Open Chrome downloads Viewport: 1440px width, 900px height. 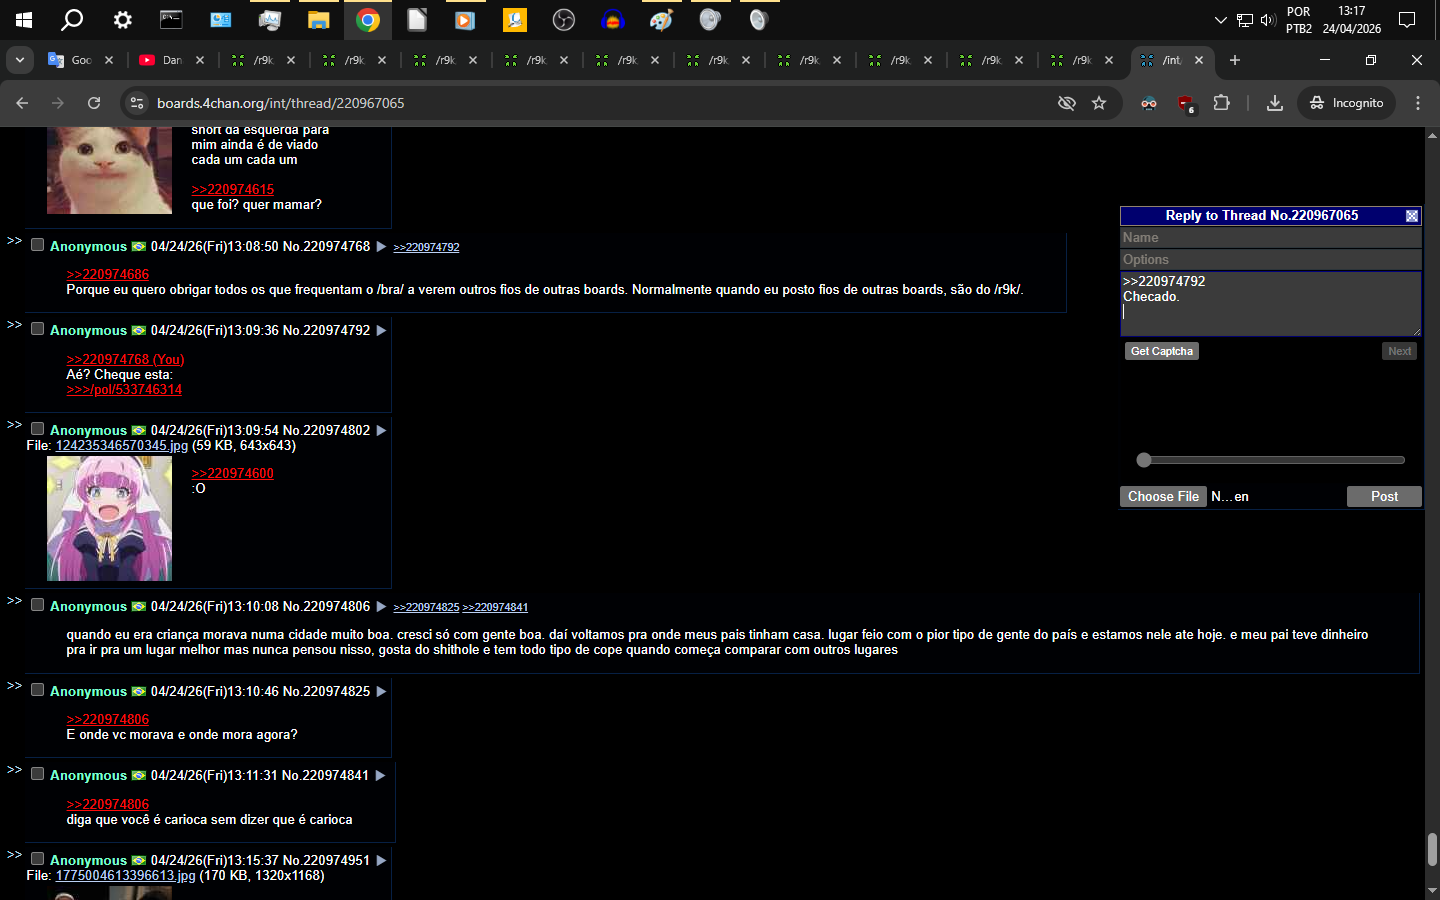(1275, 103)
